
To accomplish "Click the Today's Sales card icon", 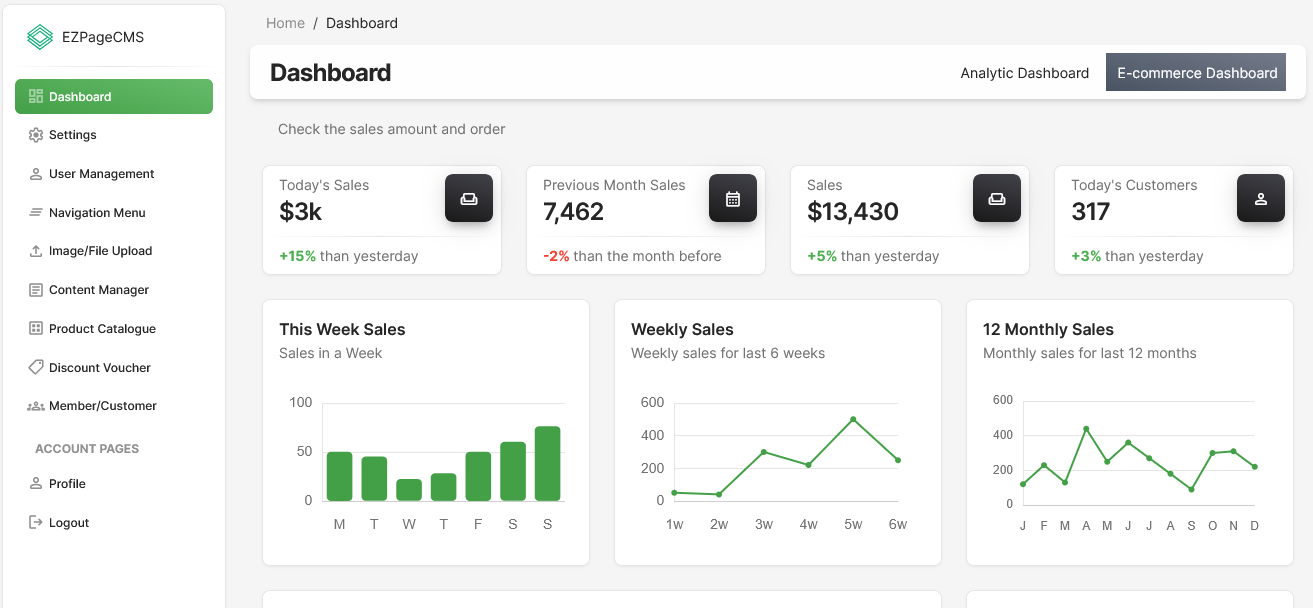I will [x=468, y=198].
